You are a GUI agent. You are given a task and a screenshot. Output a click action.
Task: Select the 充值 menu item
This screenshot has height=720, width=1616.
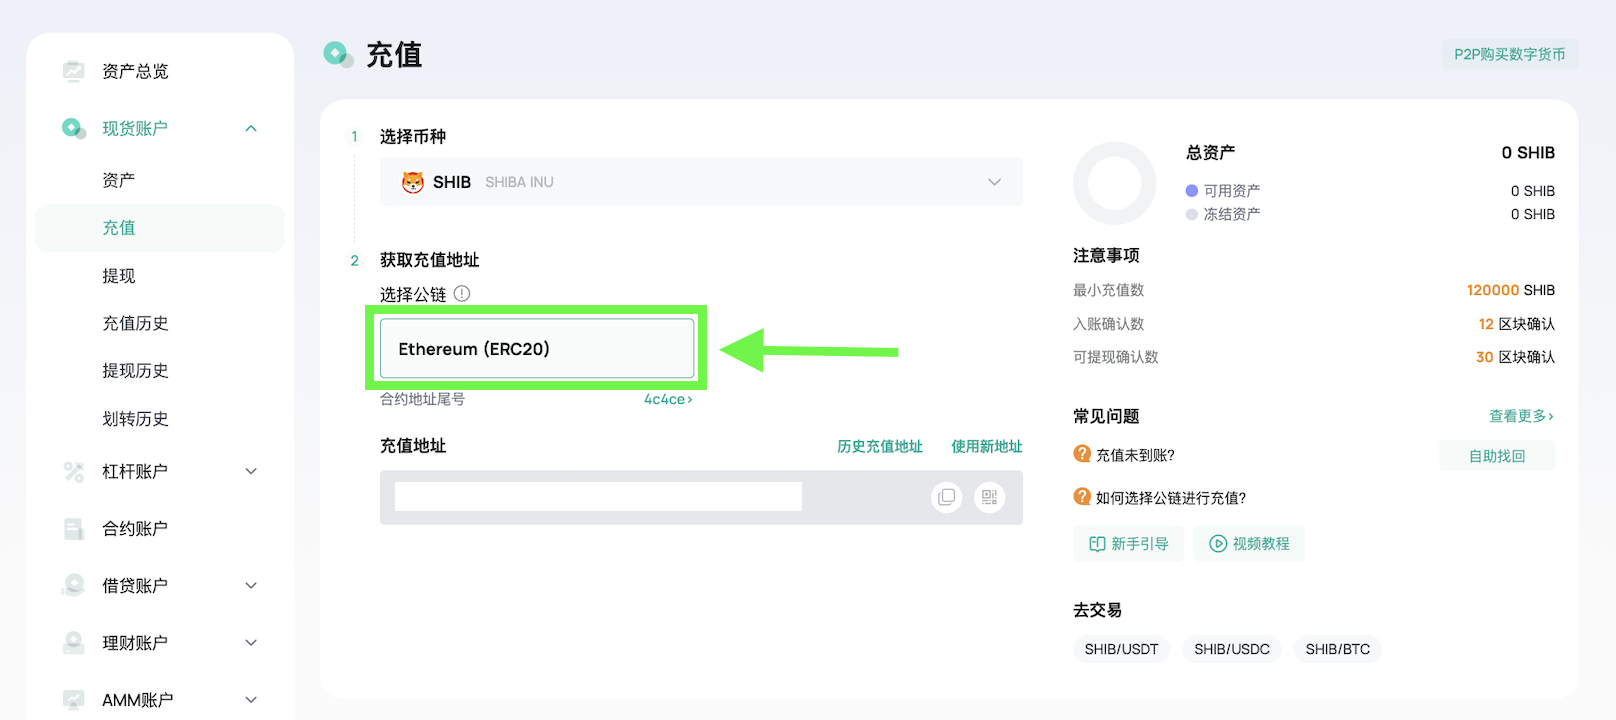coord(160,228)
